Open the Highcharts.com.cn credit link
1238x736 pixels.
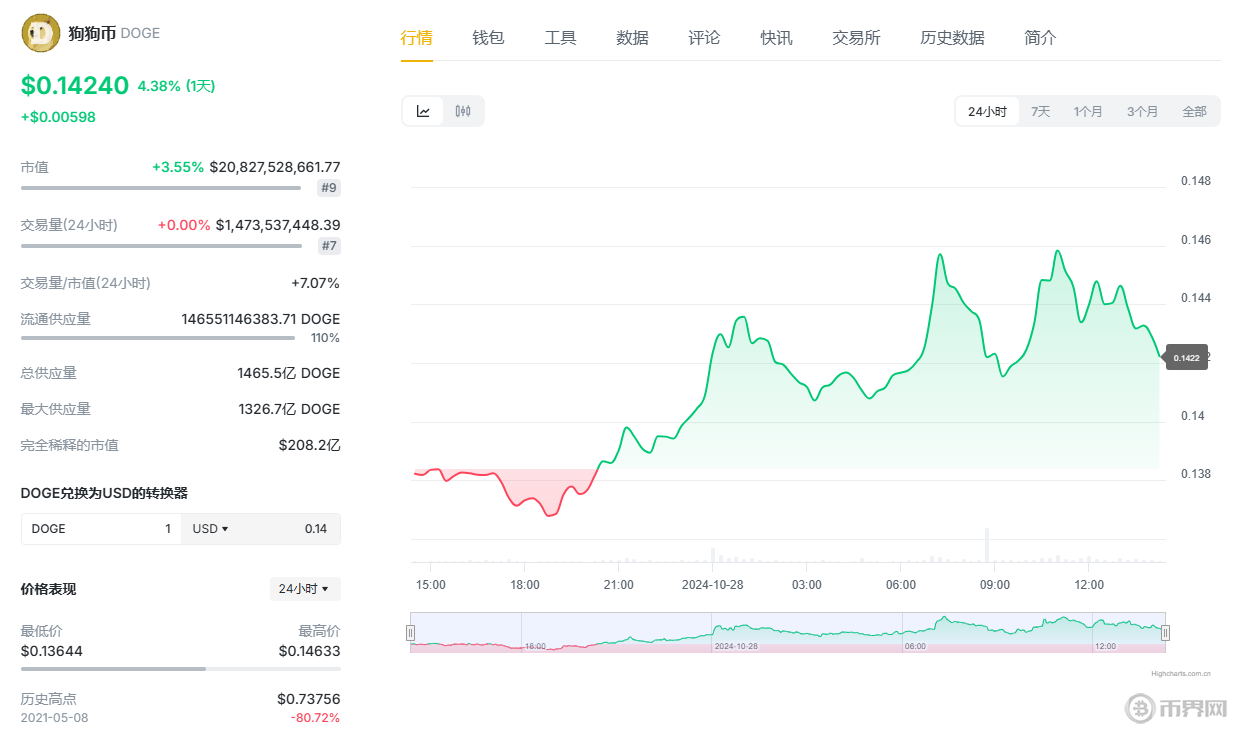tap(1181, 674)
